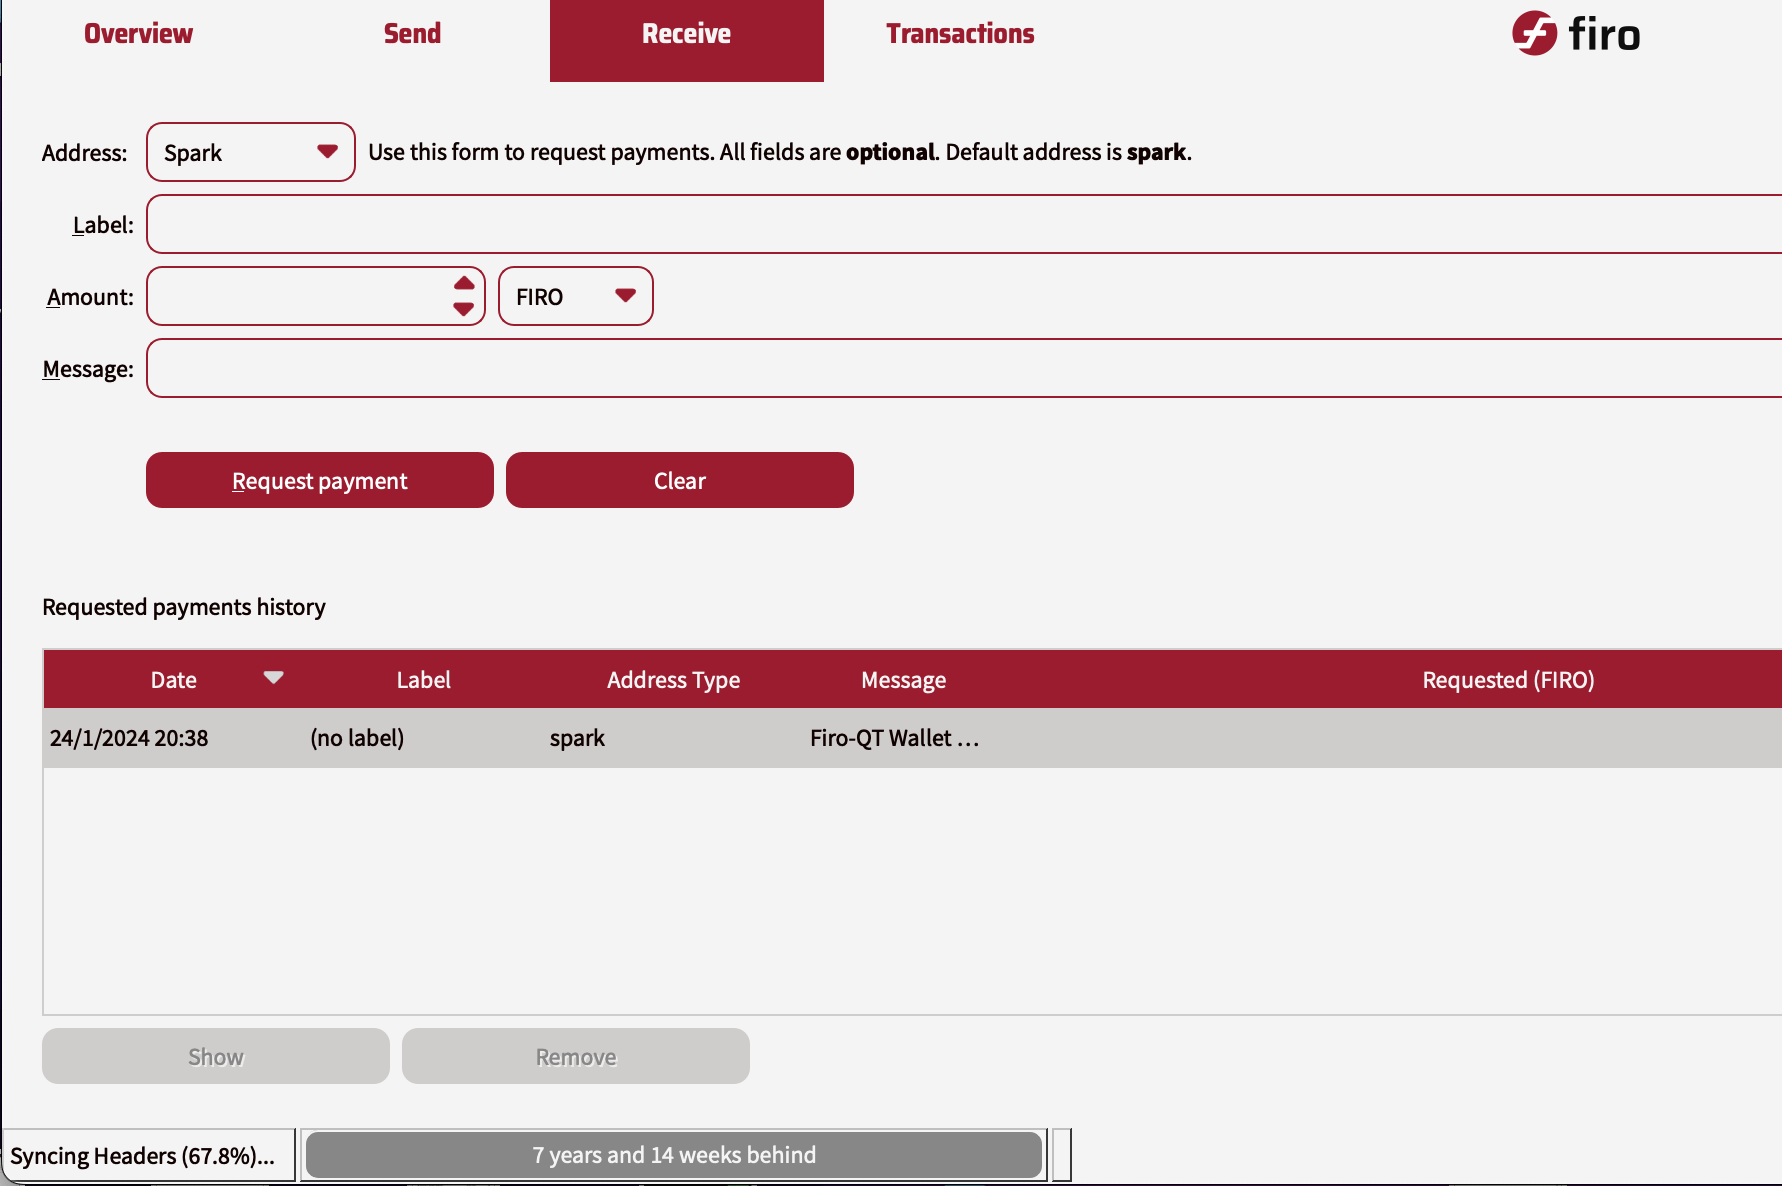The height and width of the screenshot is (1186, 1782).
Task: Open the Spark address type dropdown
Action: [x=251, y=152]
